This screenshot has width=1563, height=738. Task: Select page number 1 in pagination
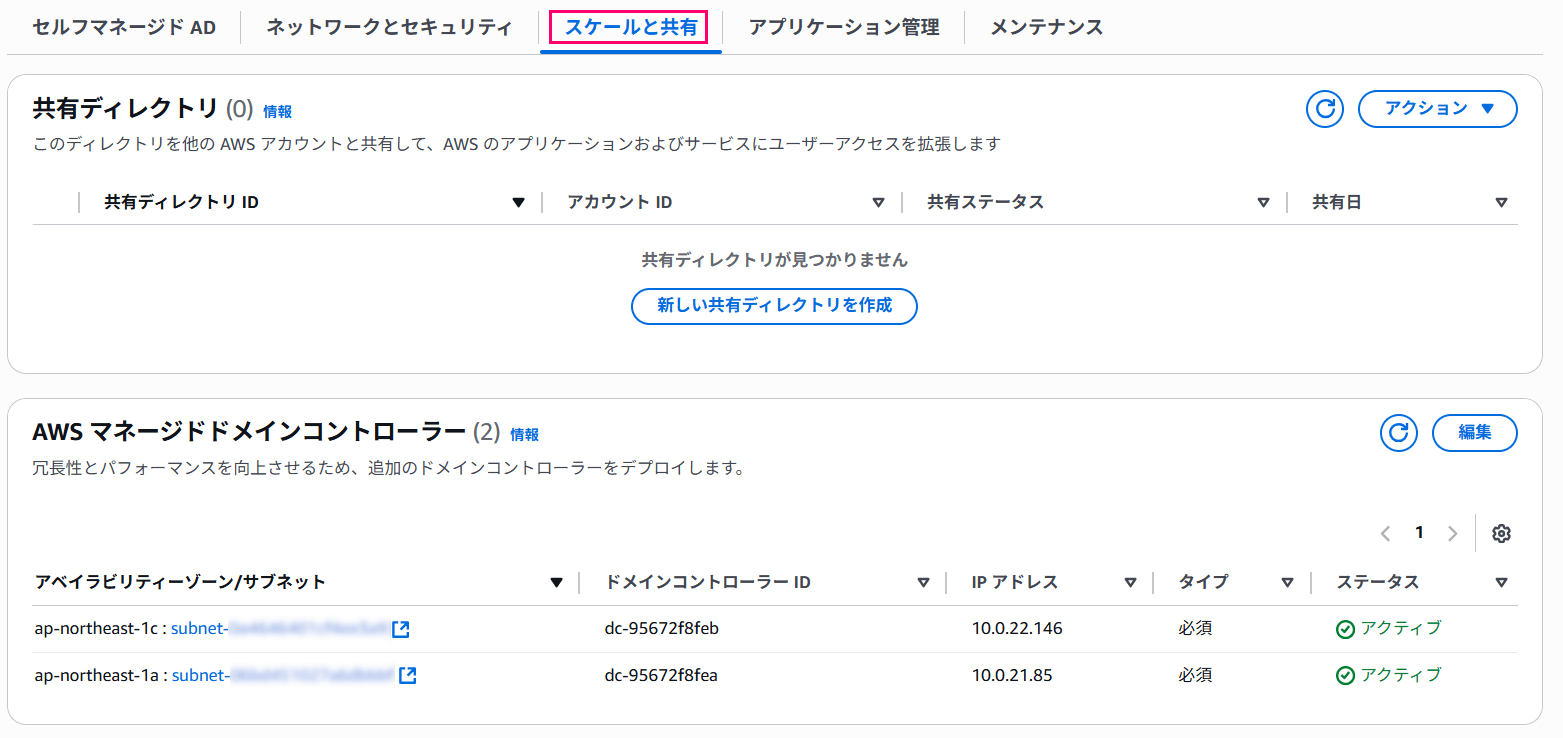(x=1419, y=533)
